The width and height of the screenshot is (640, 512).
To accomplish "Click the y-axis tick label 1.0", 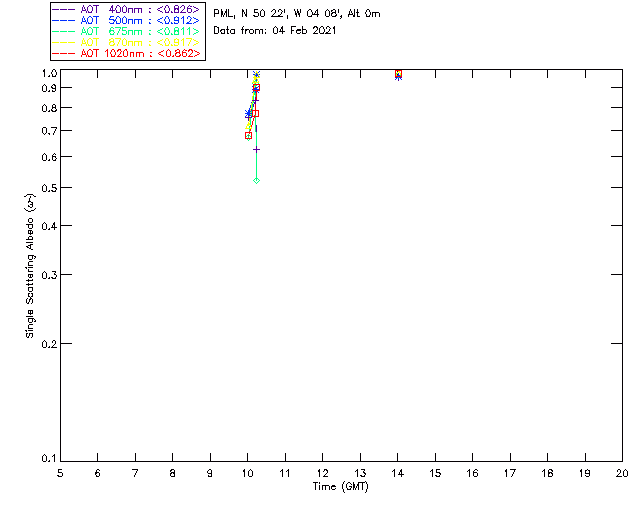I will (49, 73).
